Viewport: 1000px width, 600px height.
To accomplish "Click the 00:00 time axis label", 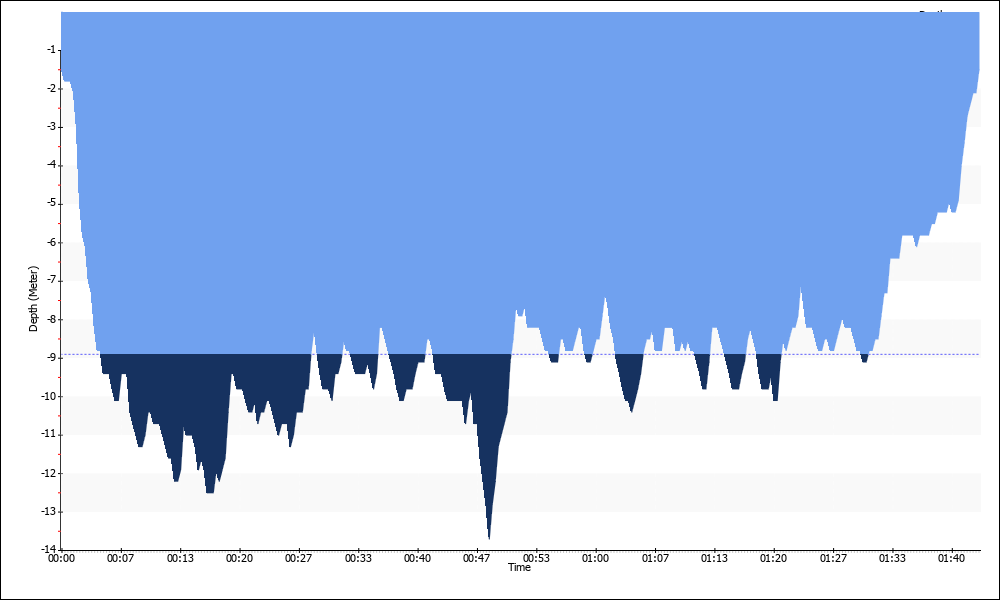I will (61, 559).
